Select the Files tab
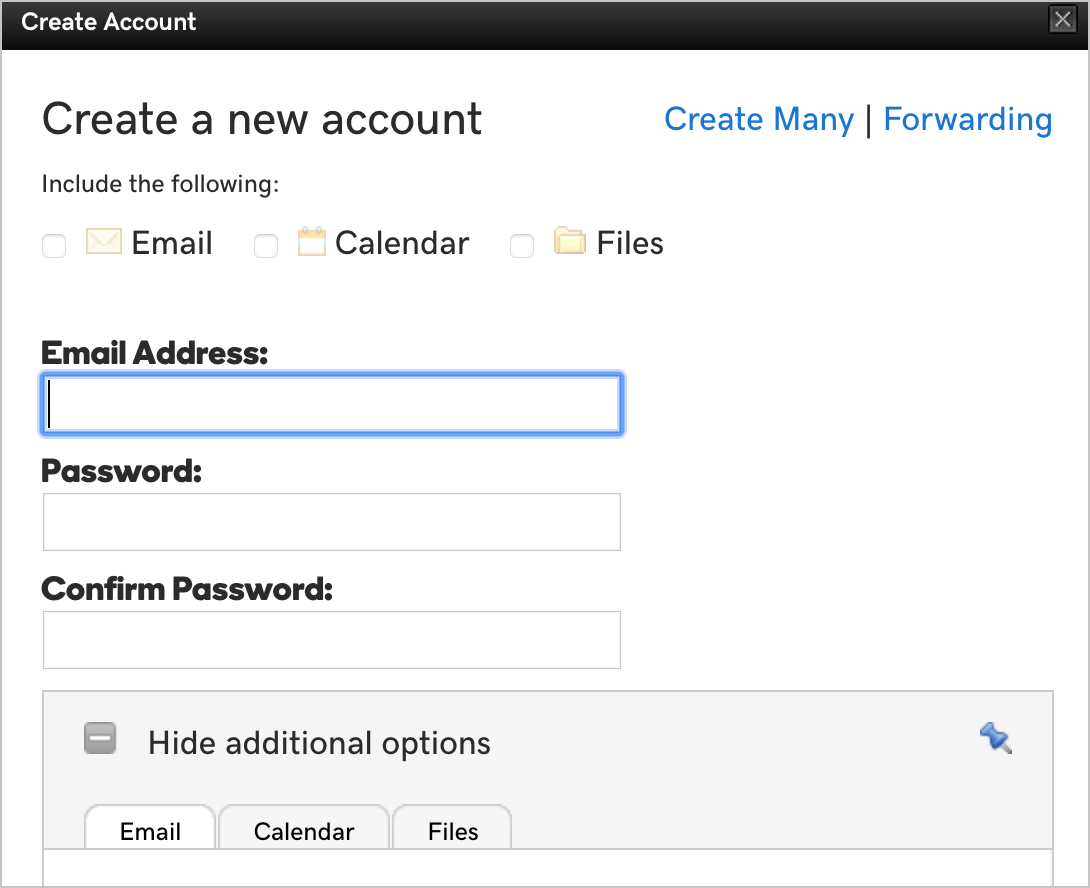This screenshot has height=888, width=1090. [x=453, y=831]
